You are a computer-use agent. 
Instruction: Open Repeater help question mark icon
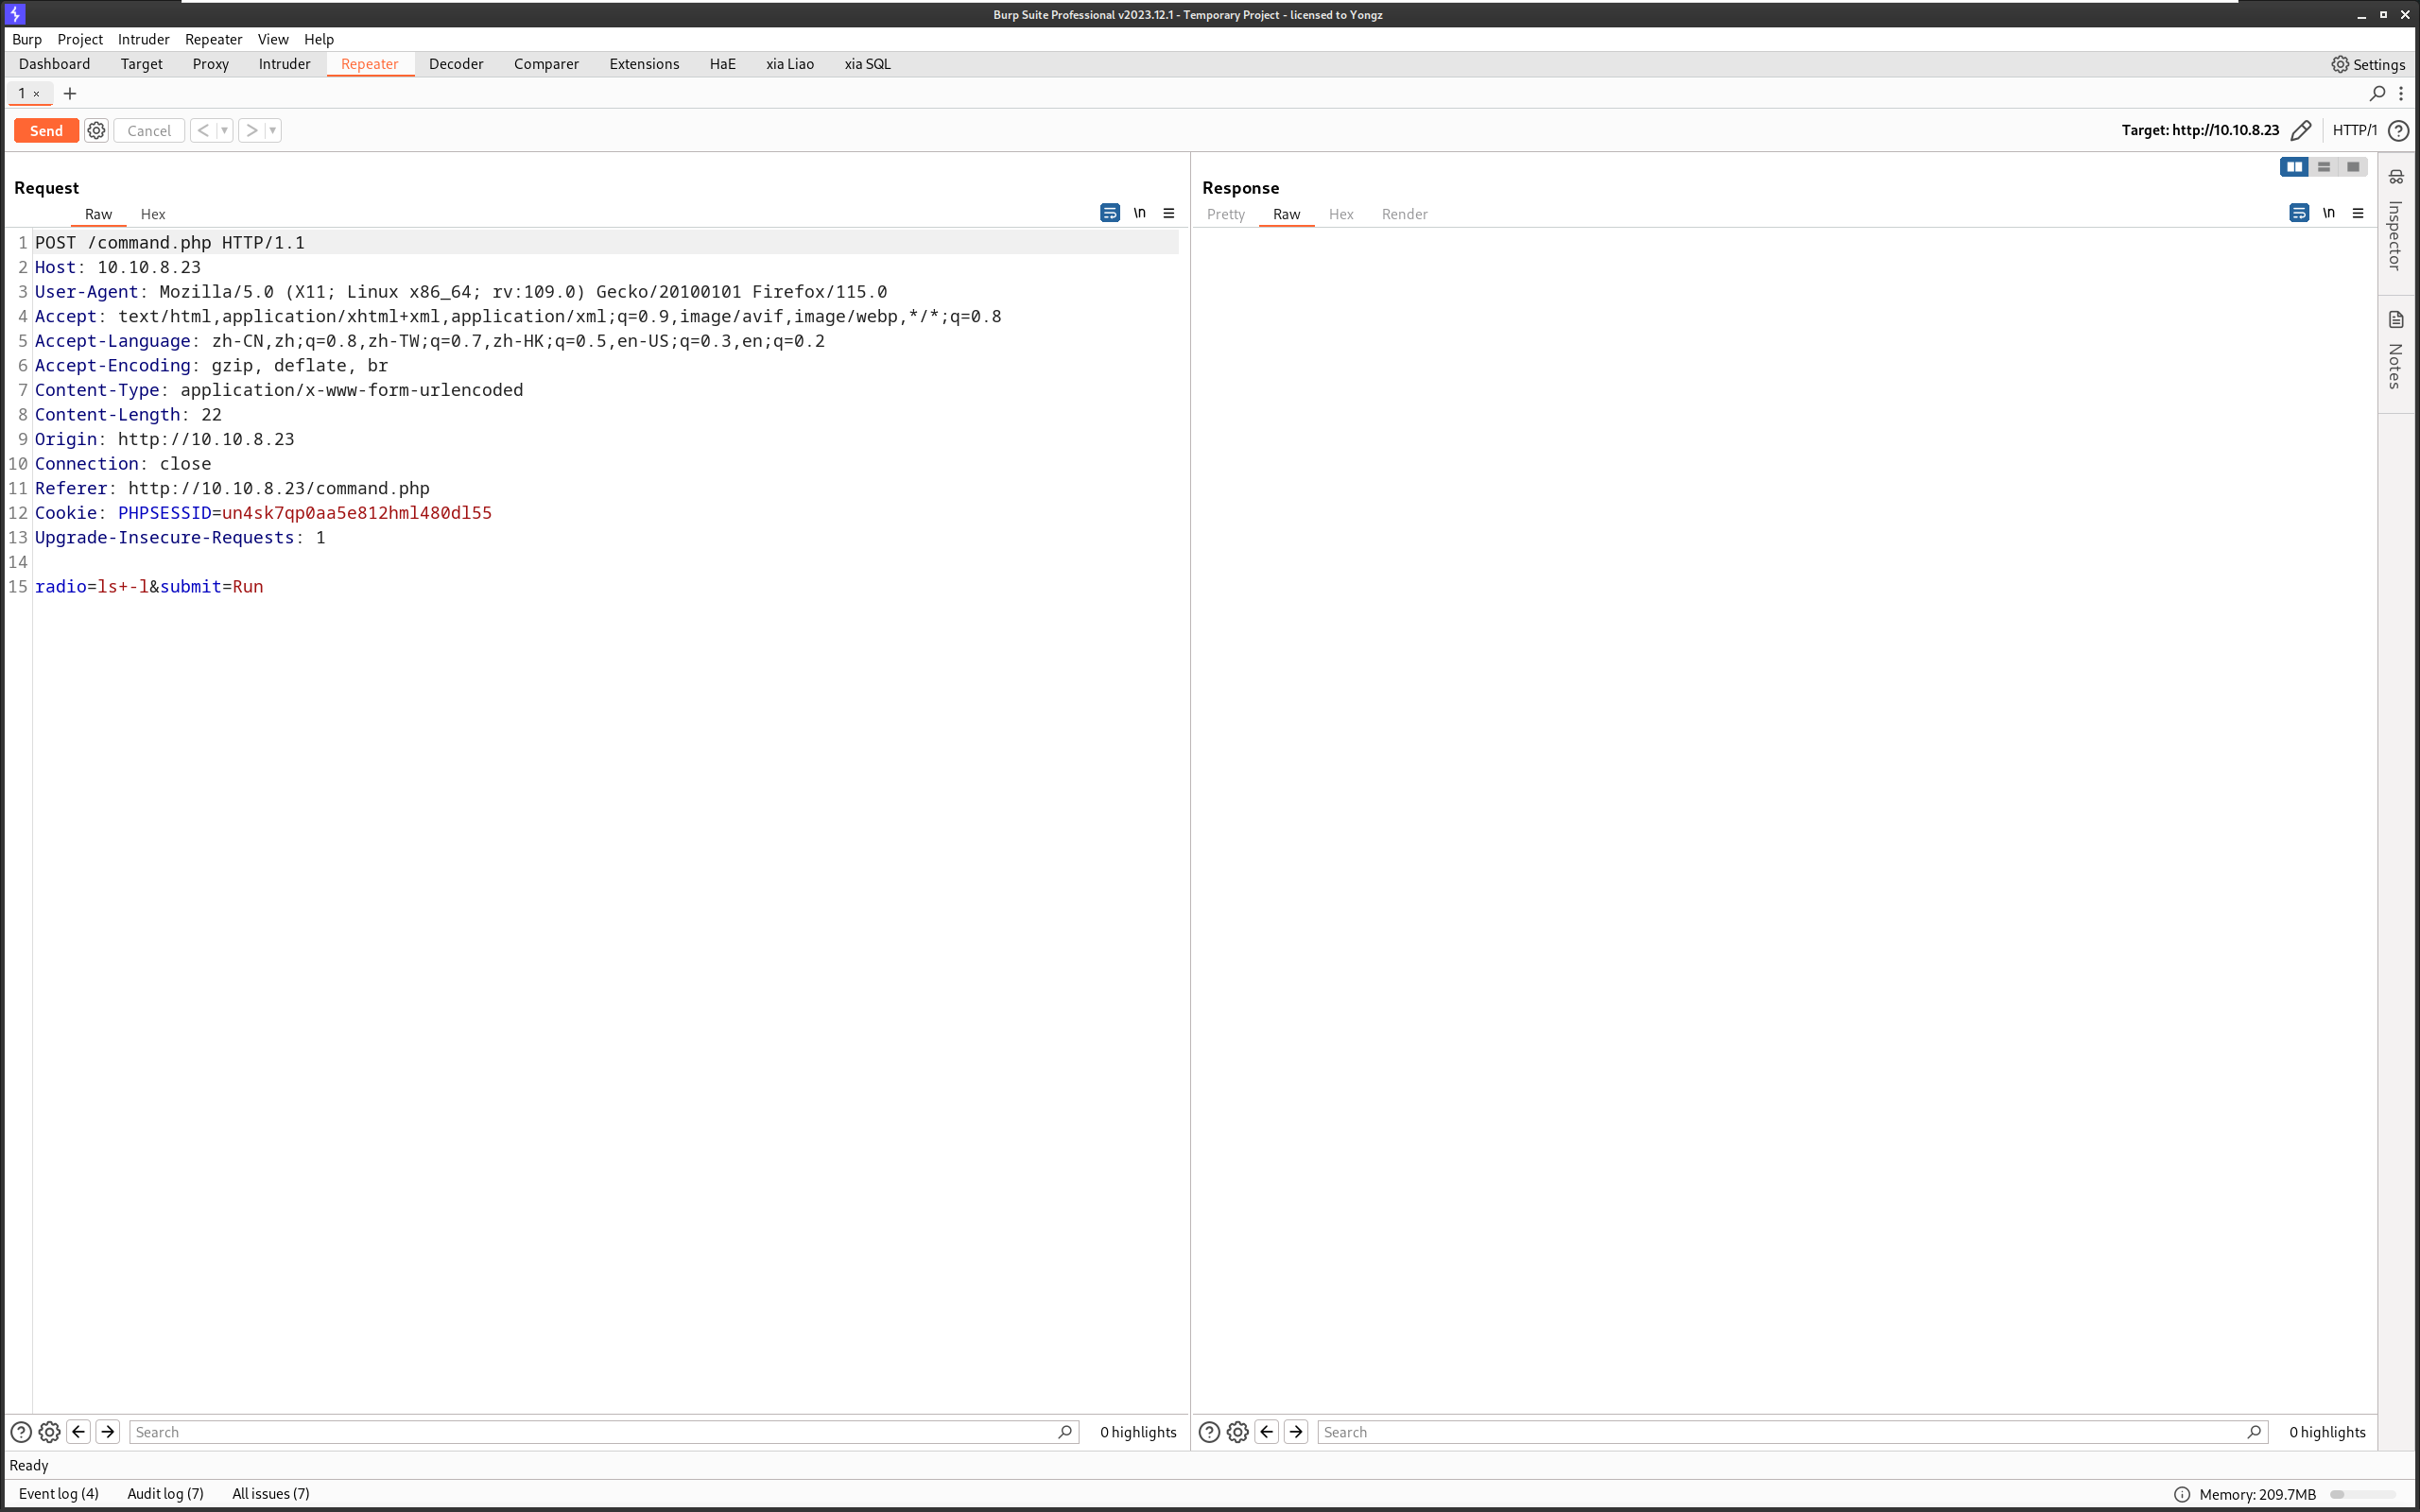pyautogui.click(x=2398, y=131)
